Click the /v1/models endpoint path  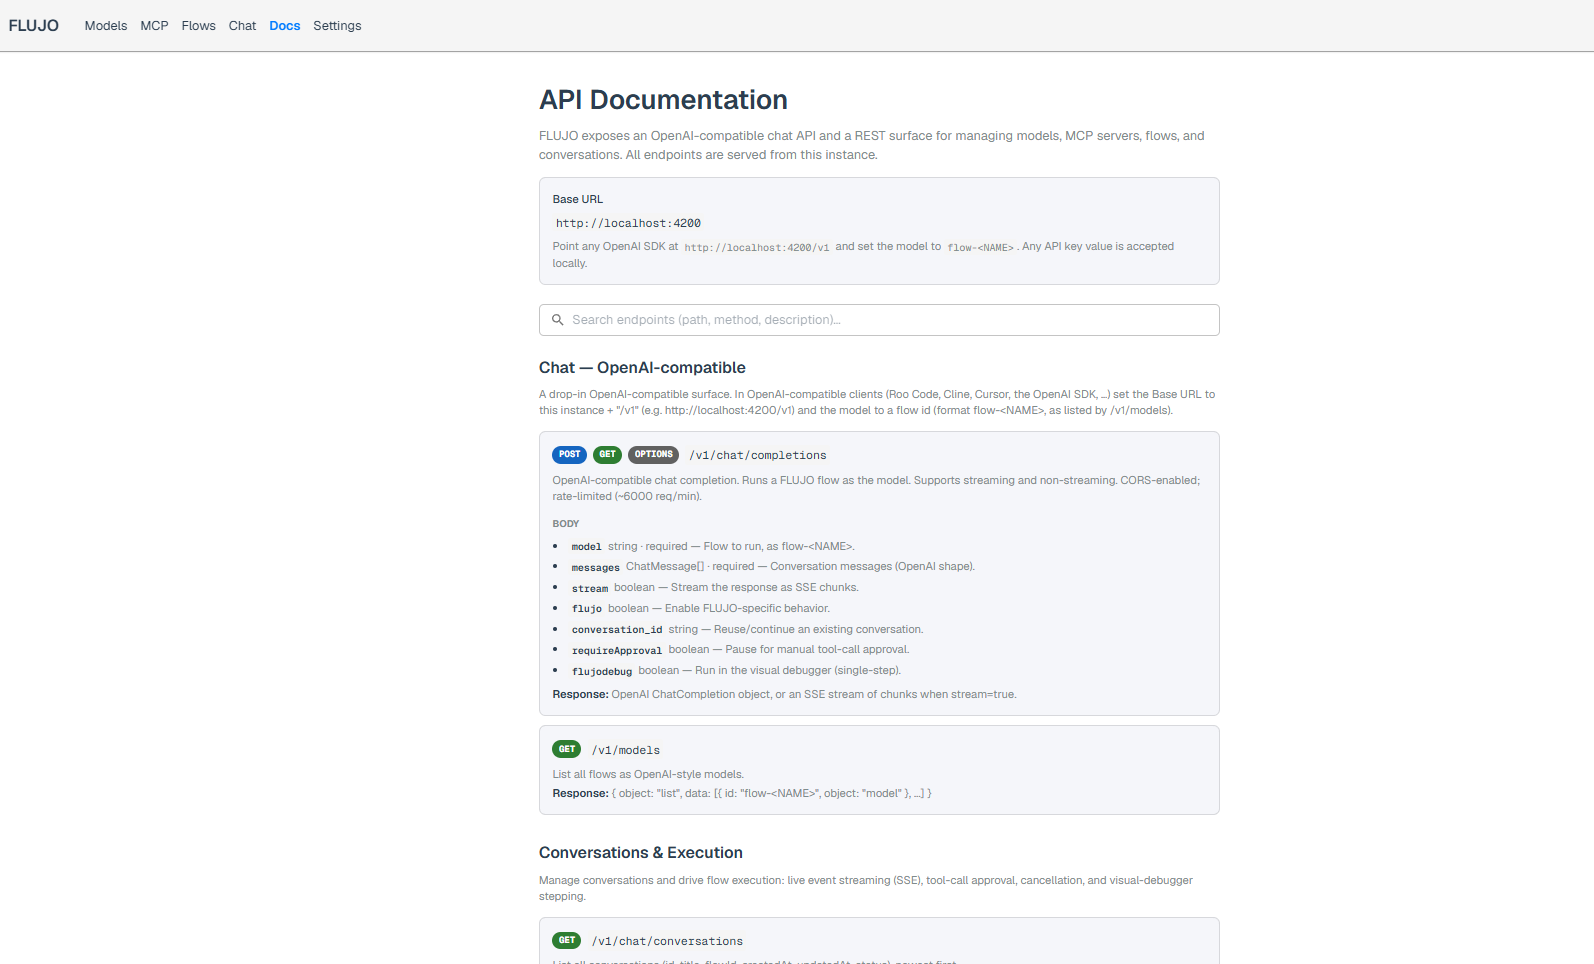pyautogui.click(x=626, y=751)
